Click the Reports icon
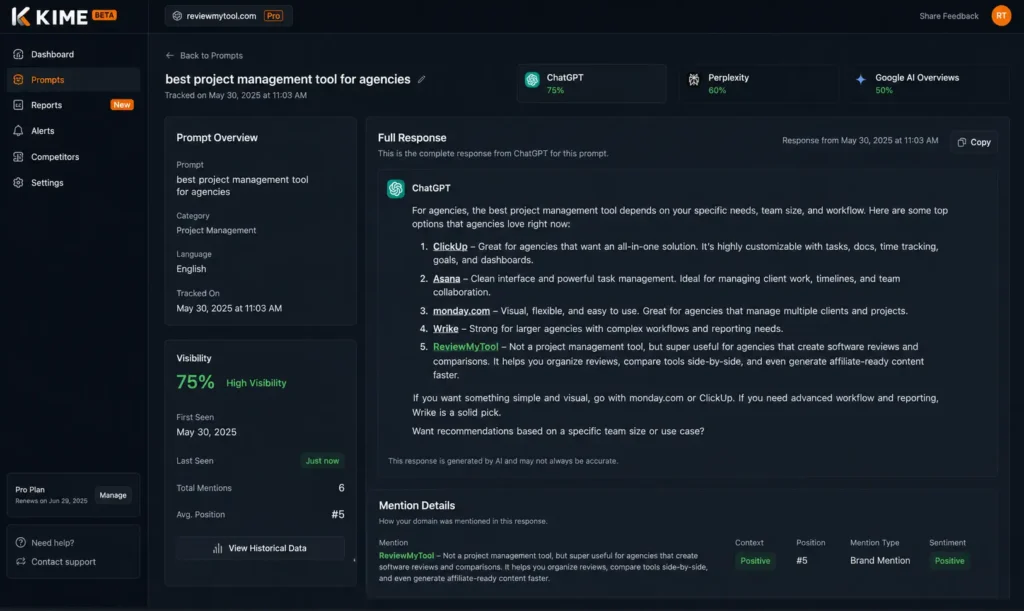 pos(18,105)
